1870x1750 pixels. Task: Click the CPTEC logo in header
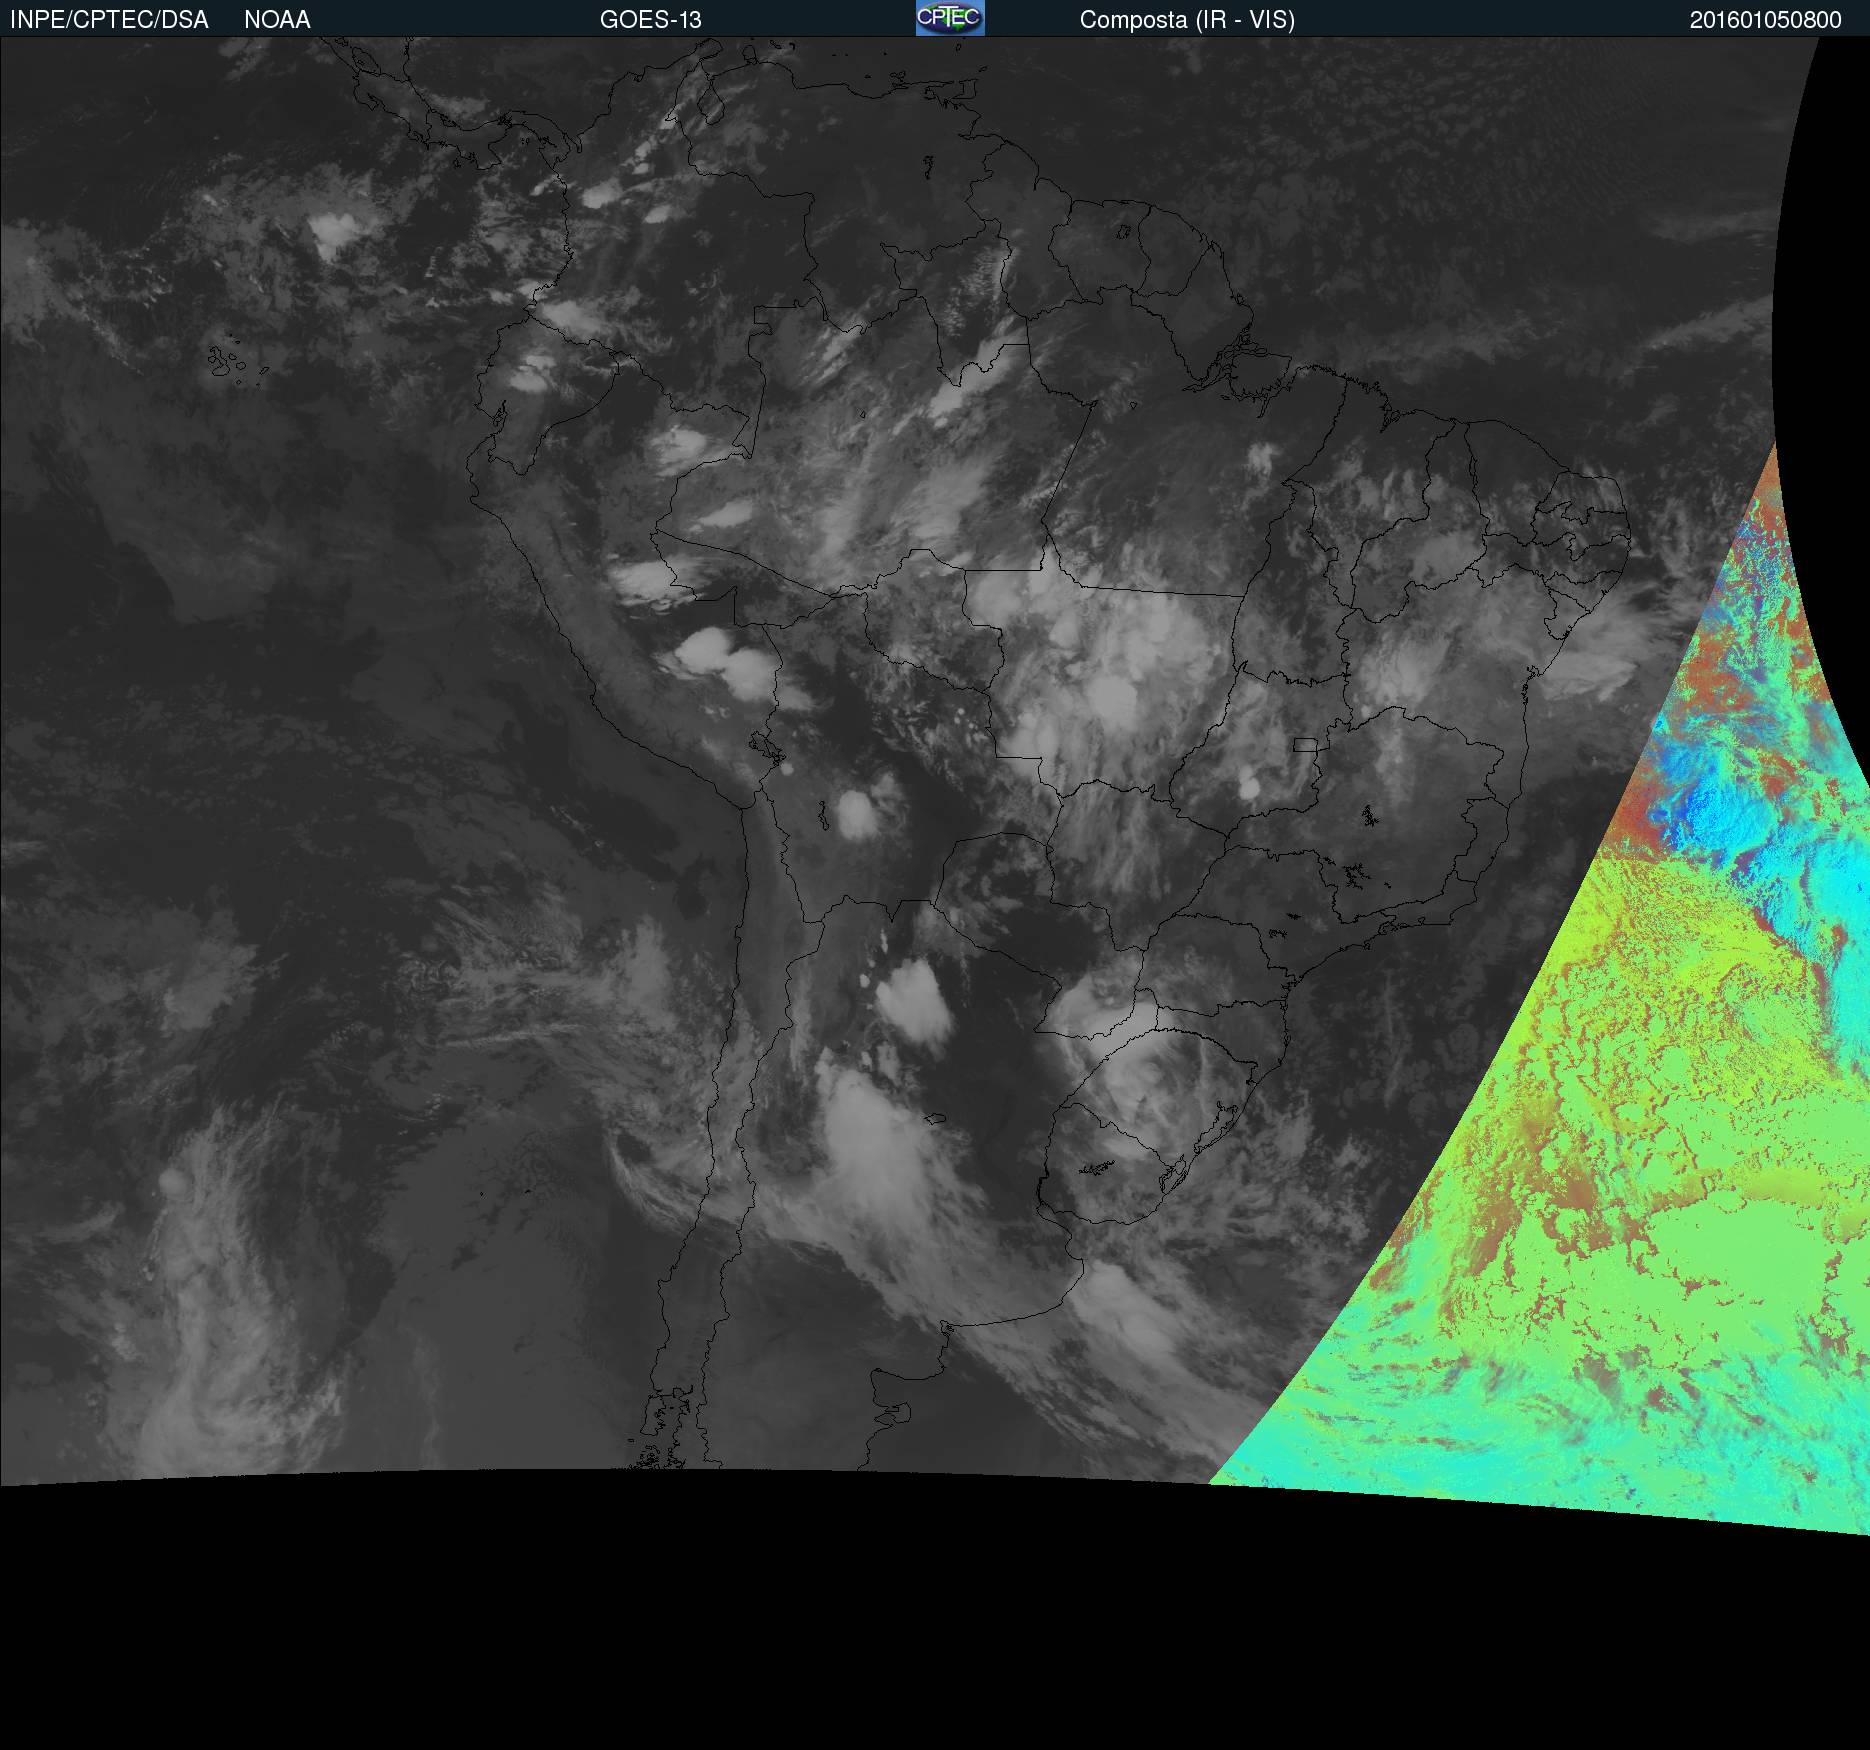pyautogui.click(x=950, y=18)
